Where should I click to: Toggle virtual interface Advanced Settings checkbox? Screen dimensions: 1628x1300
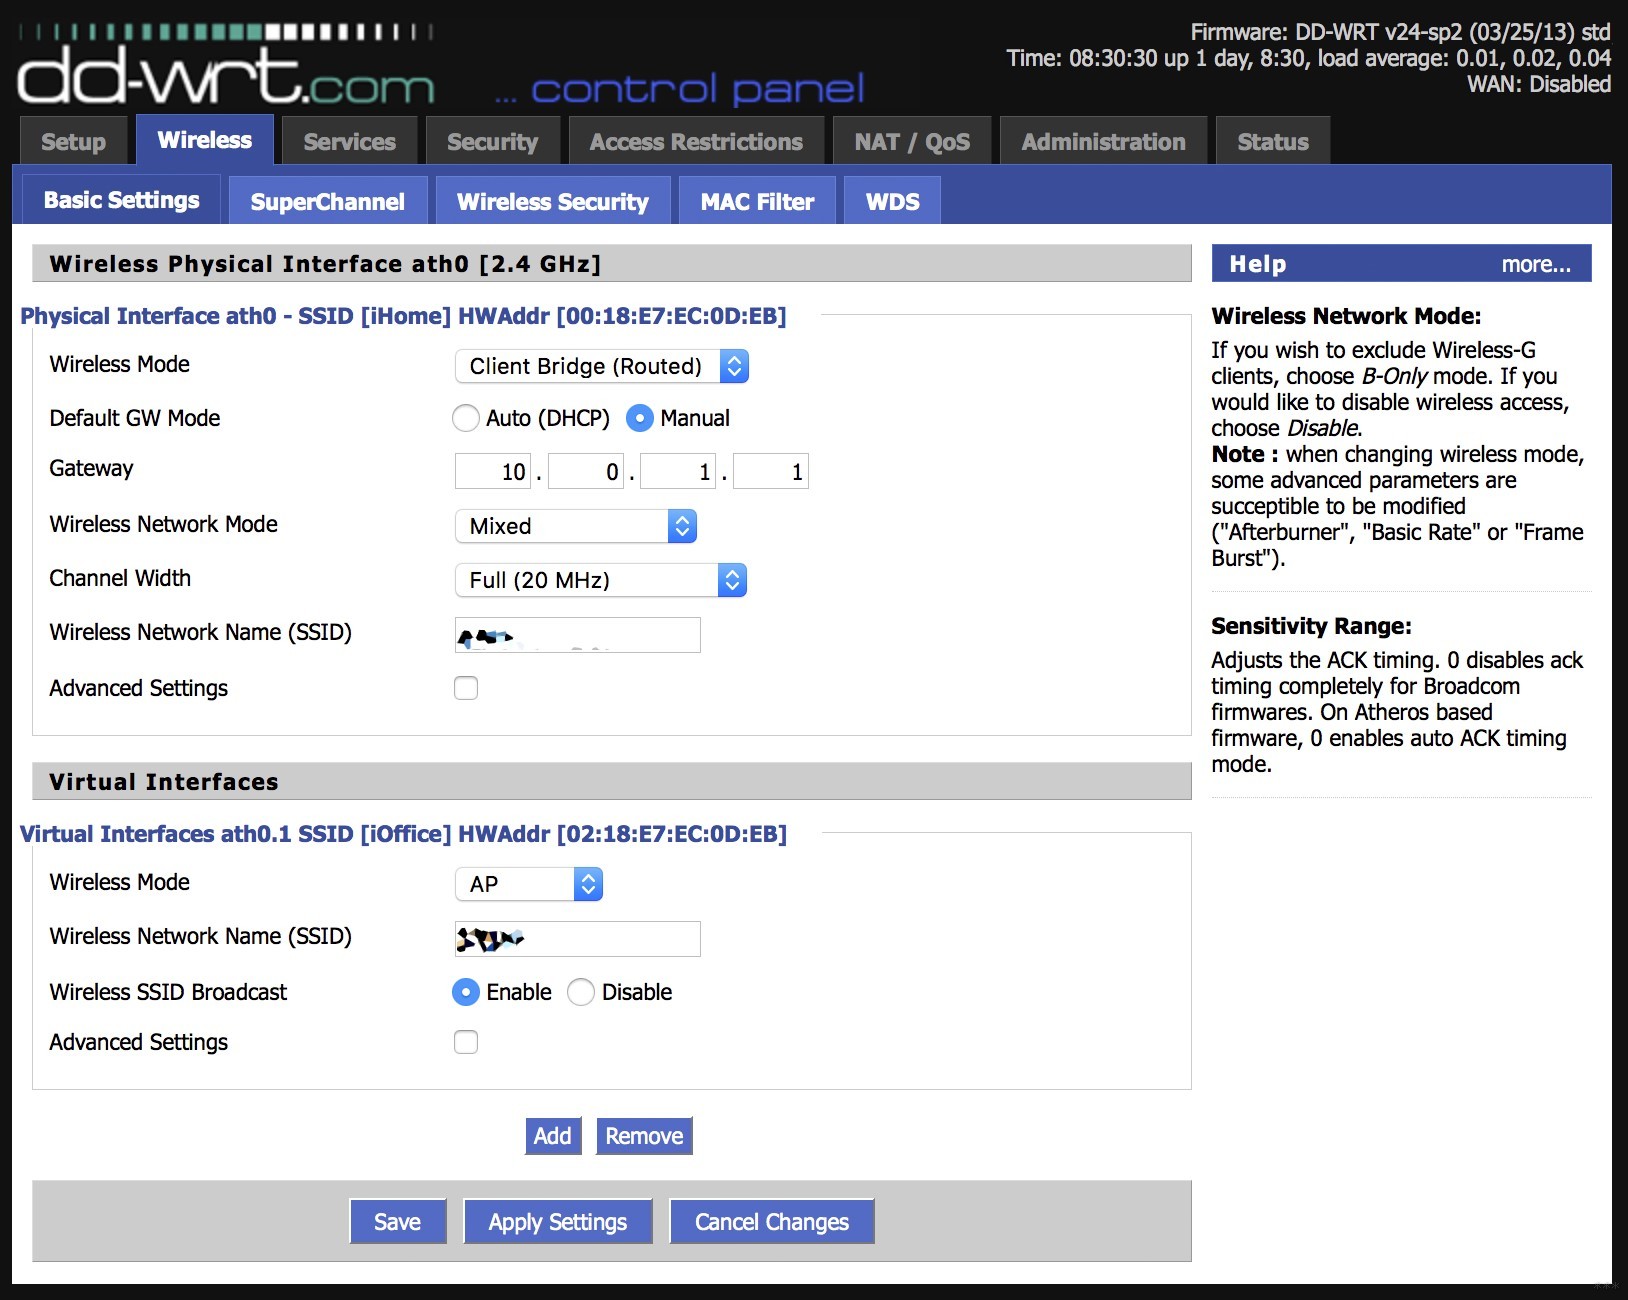[466, 1042]
